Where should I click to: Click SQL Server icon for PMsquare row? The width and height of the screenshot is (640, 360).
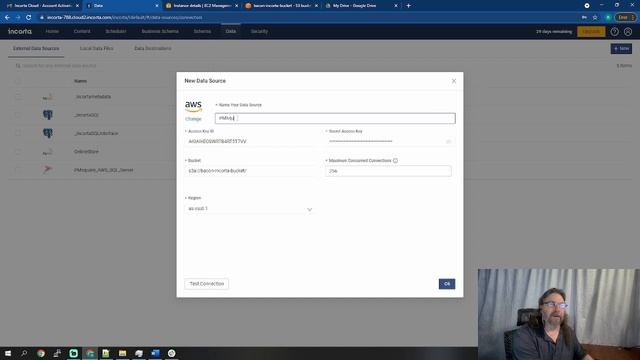coord(48,169)
